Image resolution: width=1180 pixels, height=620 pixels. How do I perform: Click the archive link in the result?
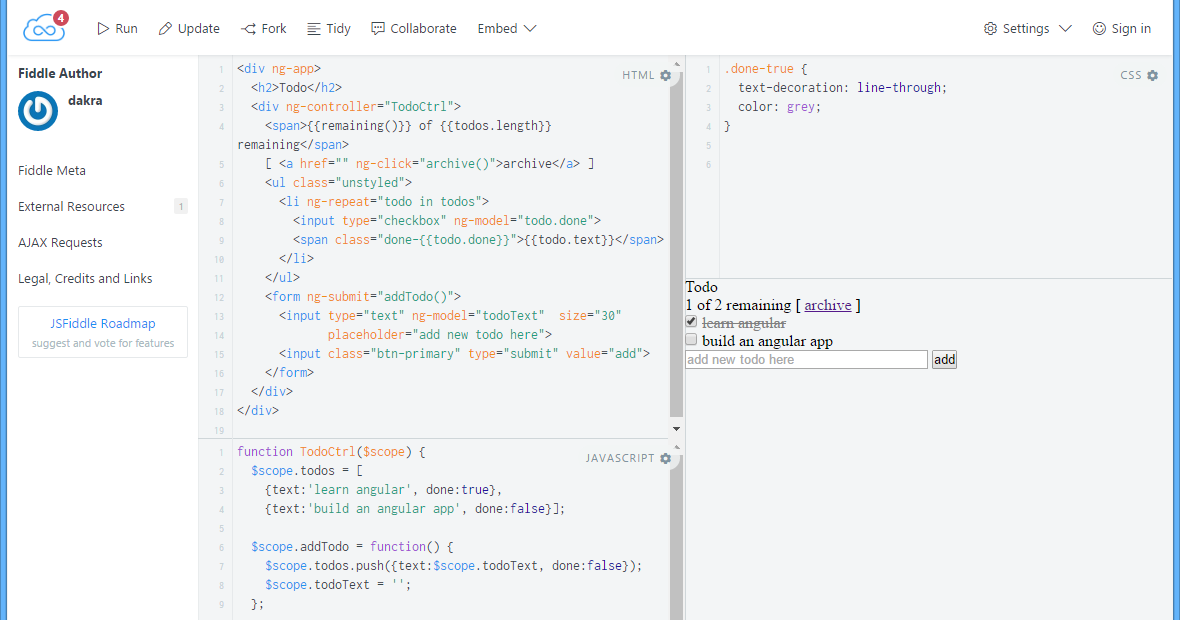tap(828, 305)
